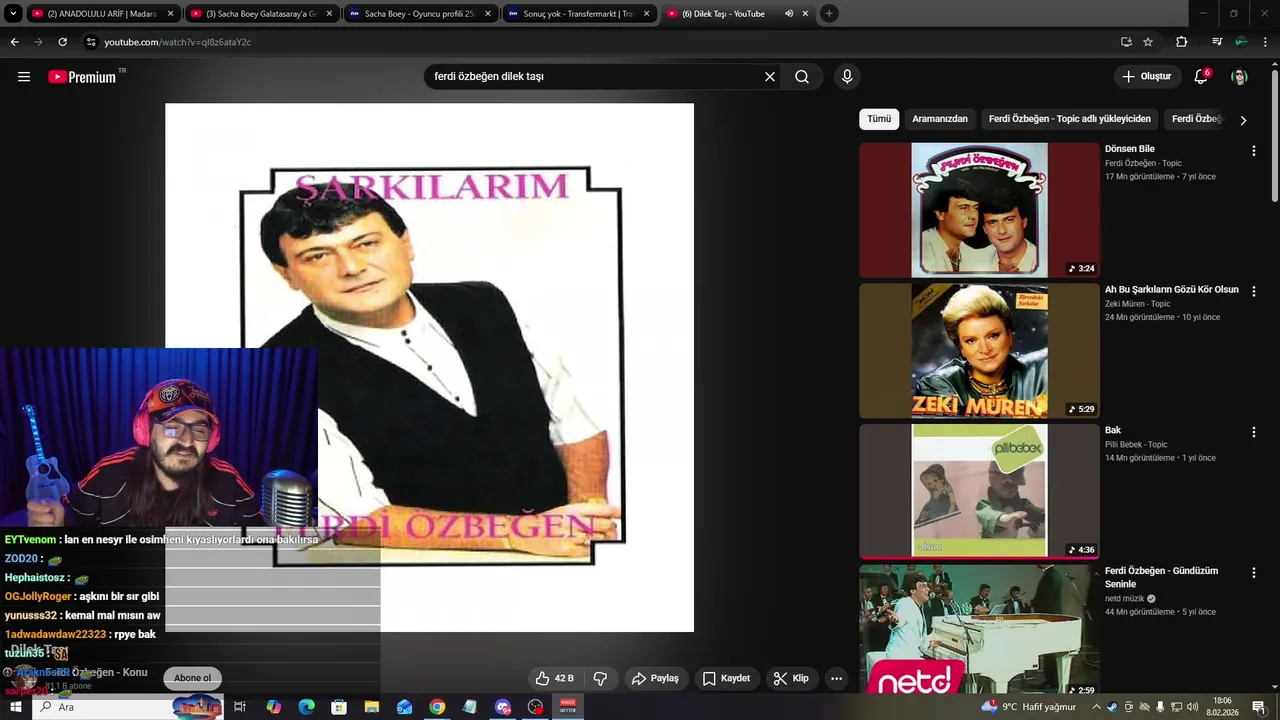Open more options for the Bak video
The height and width of the screenshot is (720, 1280).
pos(1253,432)
